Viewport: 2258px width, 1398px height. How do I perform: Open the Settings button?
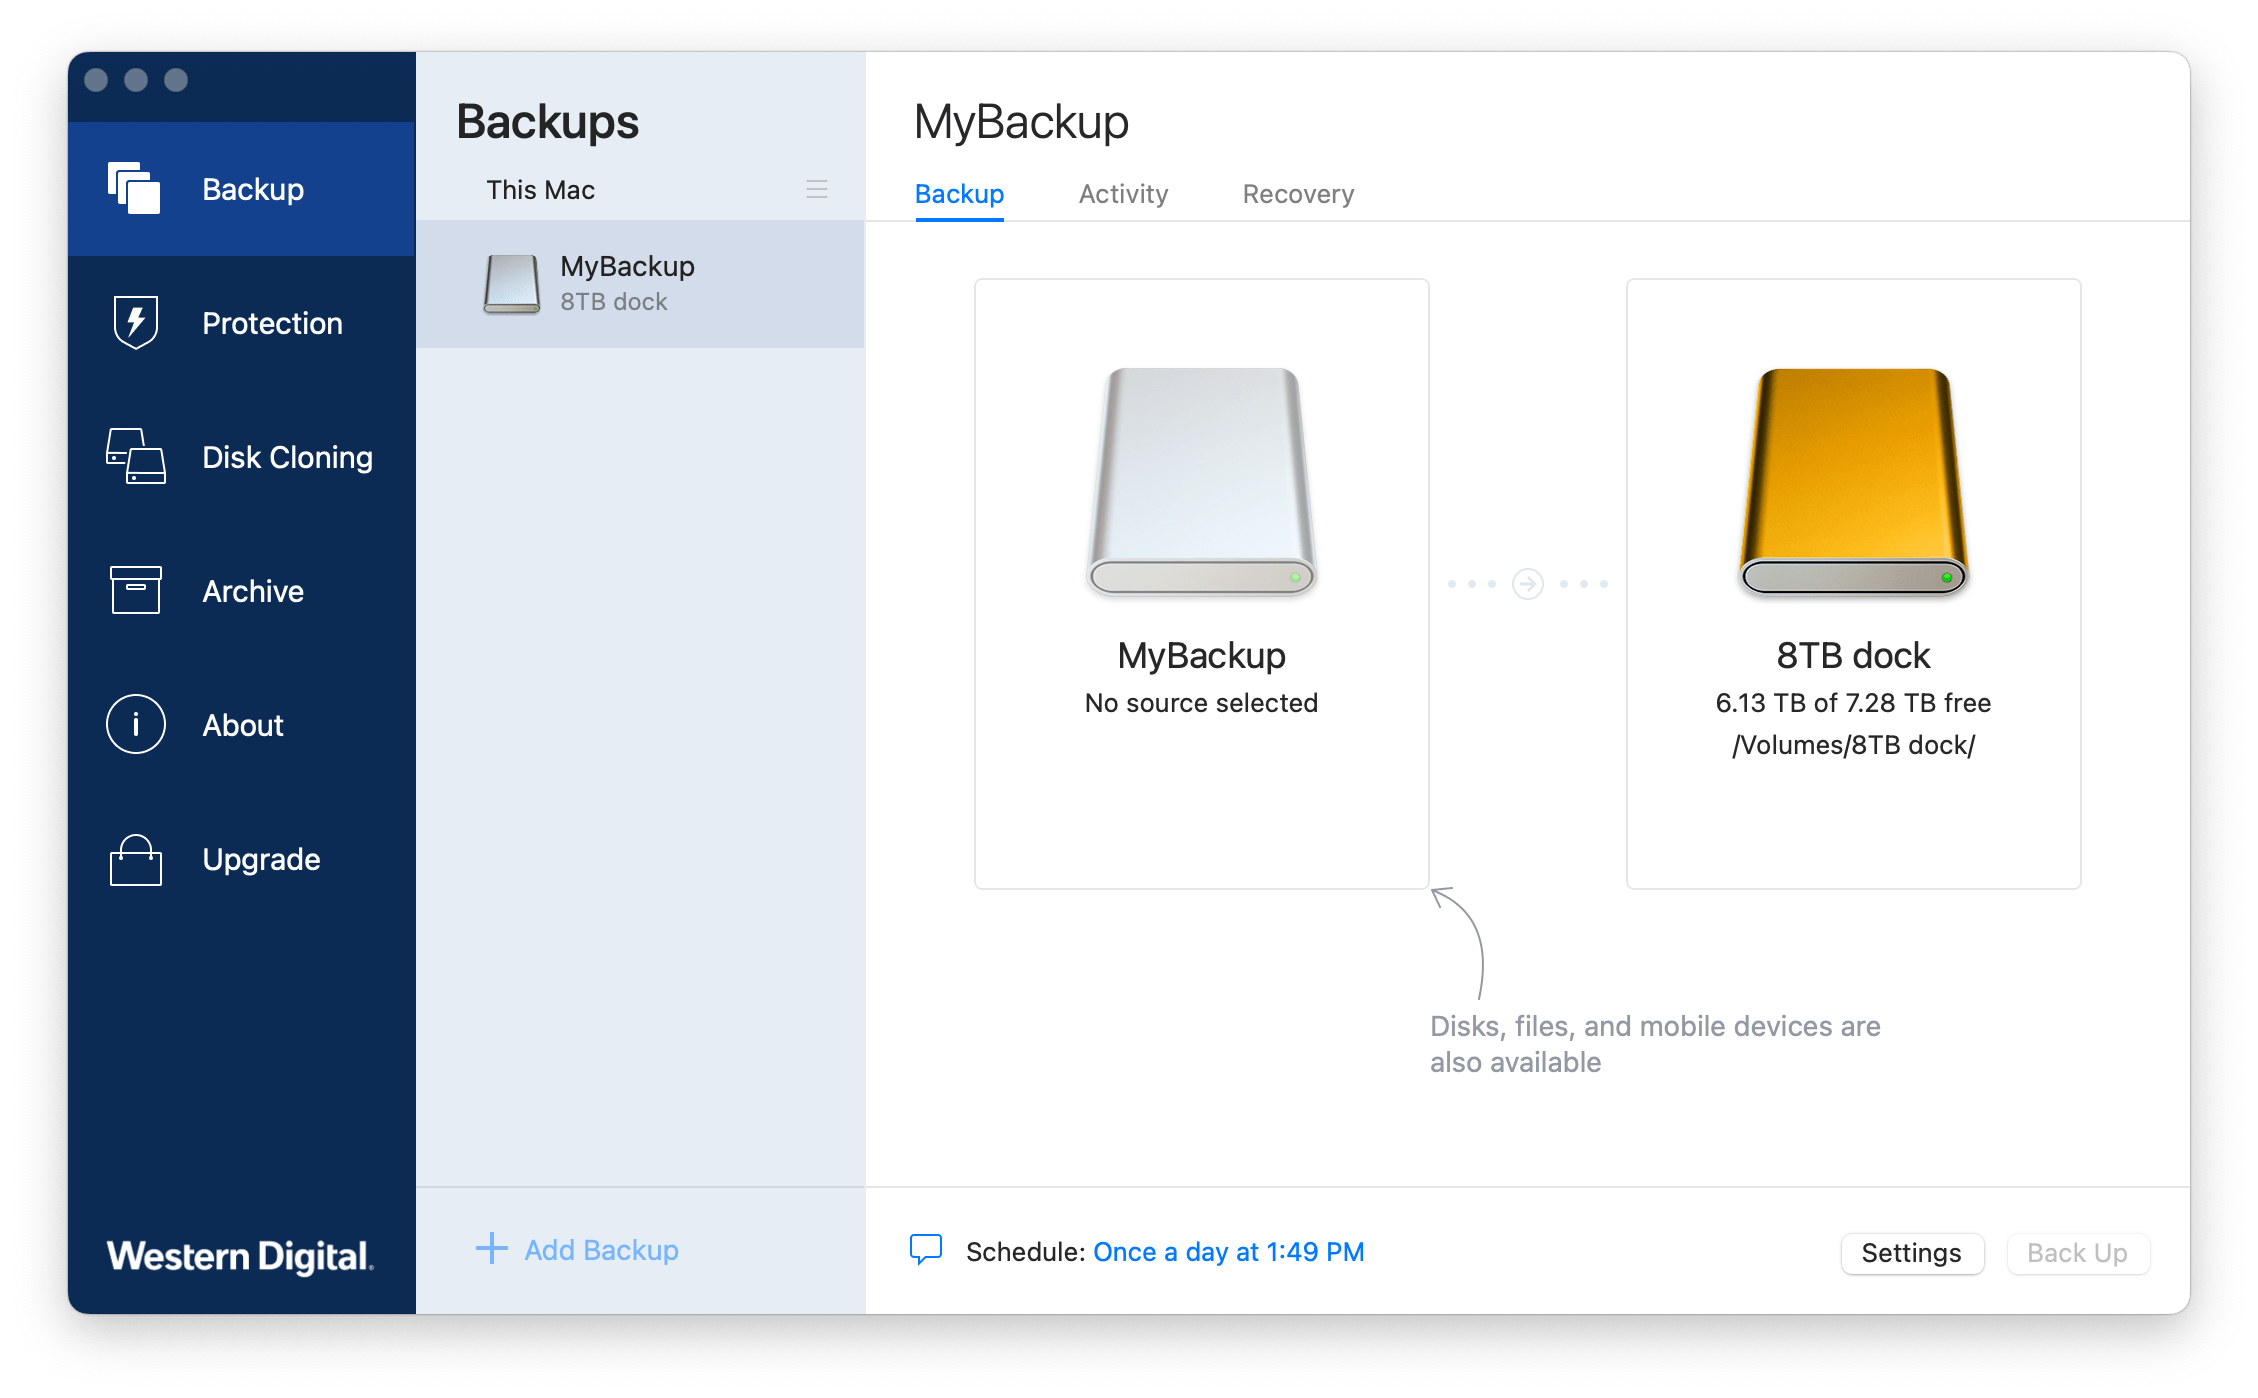(1910, 1253)
